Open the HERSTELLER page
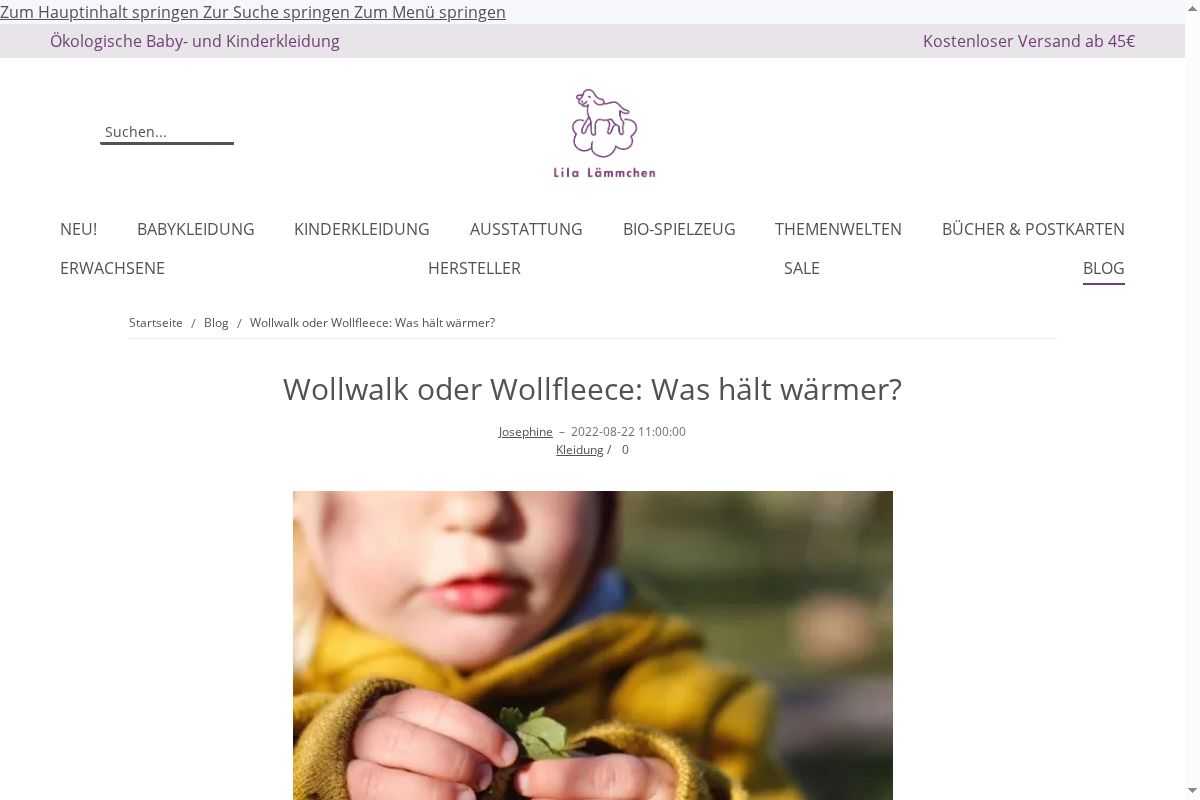Viewport: 1200px width, 800px height. (474, 268)
